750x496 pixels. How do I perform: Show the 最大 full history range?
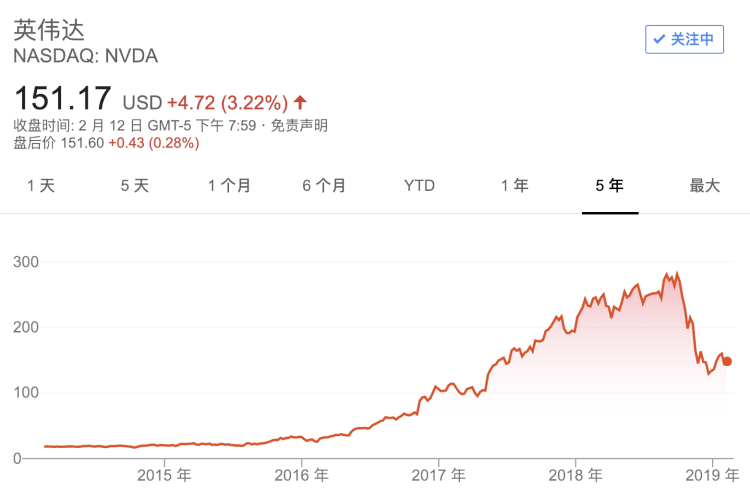pyautogui.click(x=705, y=186)
